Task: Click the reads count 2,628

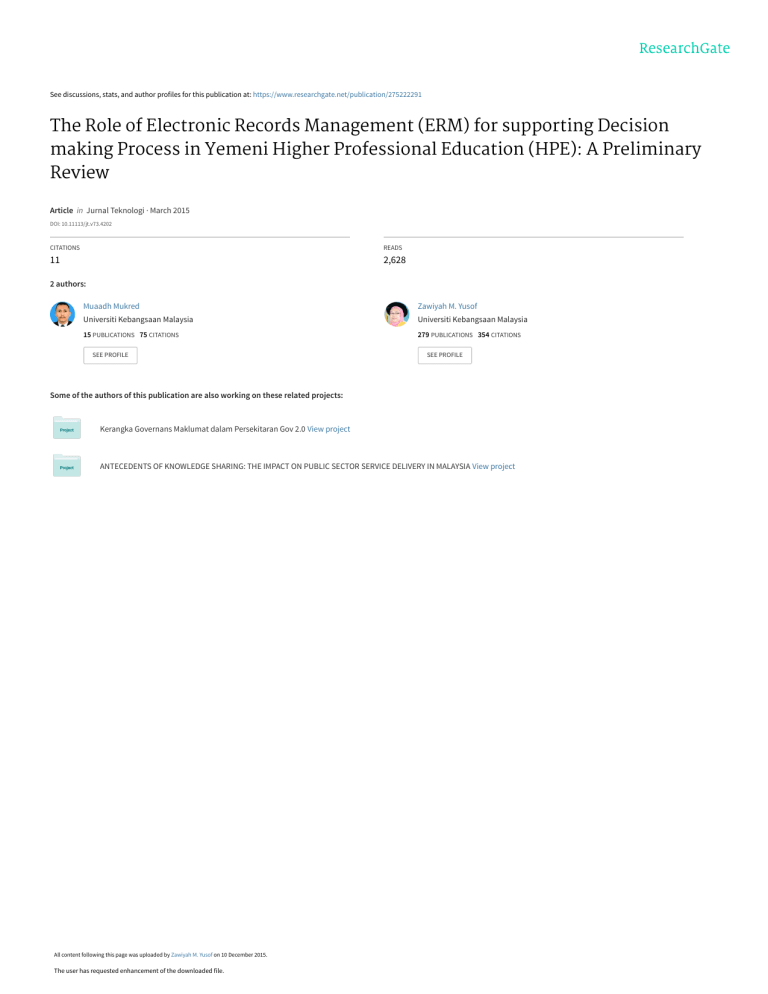Action: (394, 259)
